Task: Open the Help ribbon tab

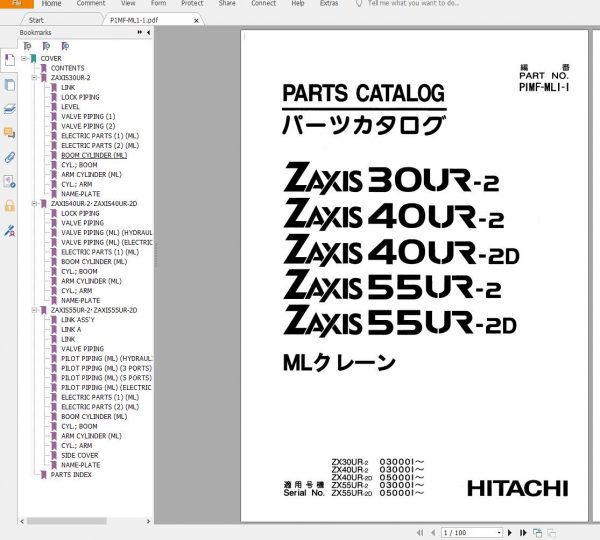Action: click(298, 3)
